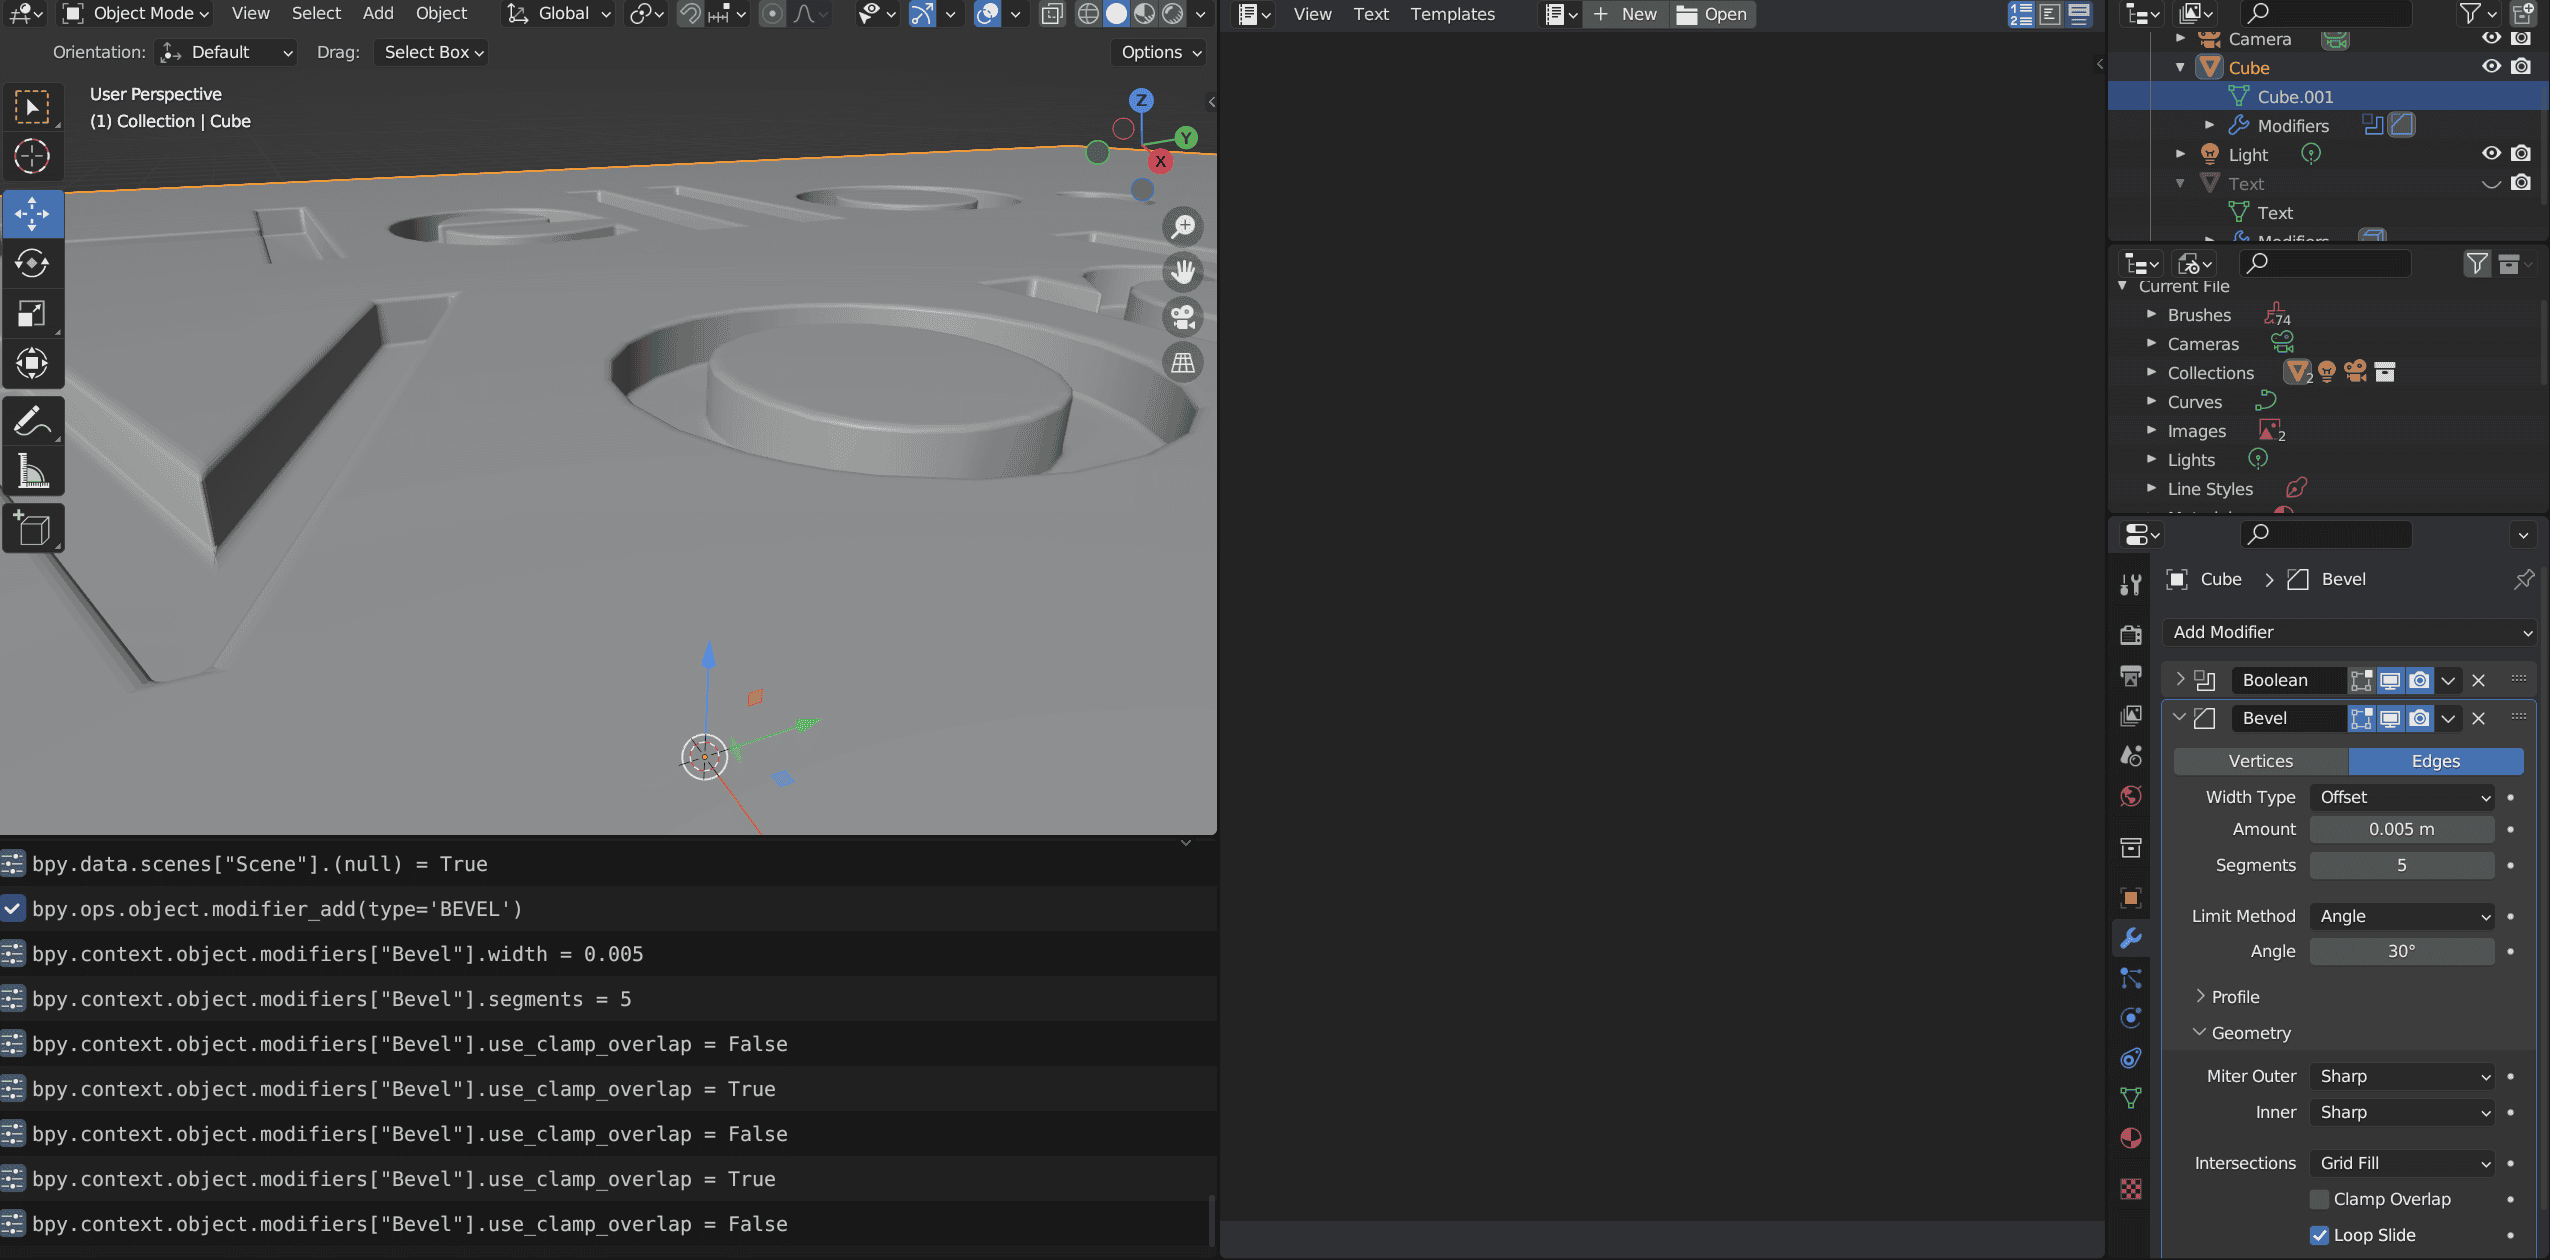Open the viewport Object menu
Screen dimensions: 2550x1260
coord(441,14)
